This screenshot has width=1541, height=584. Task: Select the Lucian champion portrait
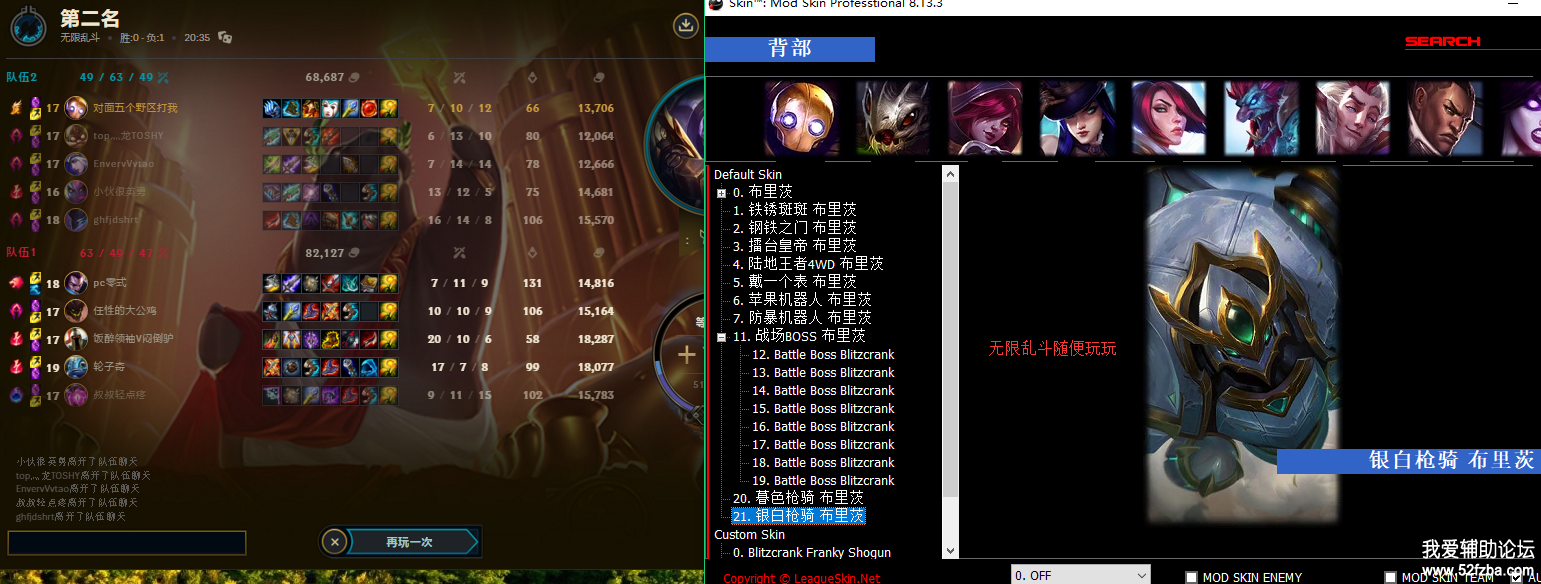pyautogui.click(x=1444, y=119)
